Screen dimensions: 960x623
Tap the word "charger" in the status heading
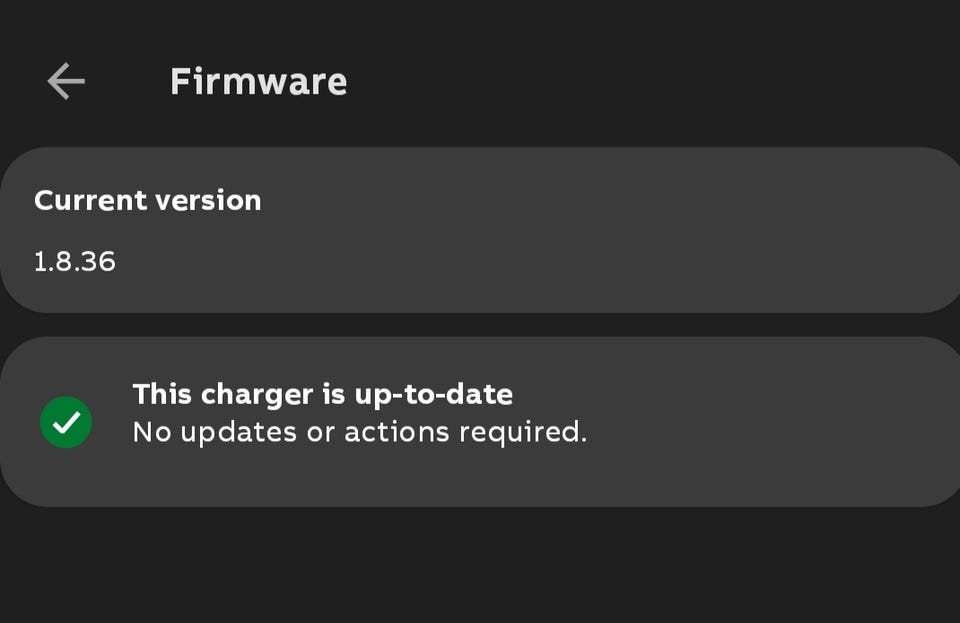(256, 394)
